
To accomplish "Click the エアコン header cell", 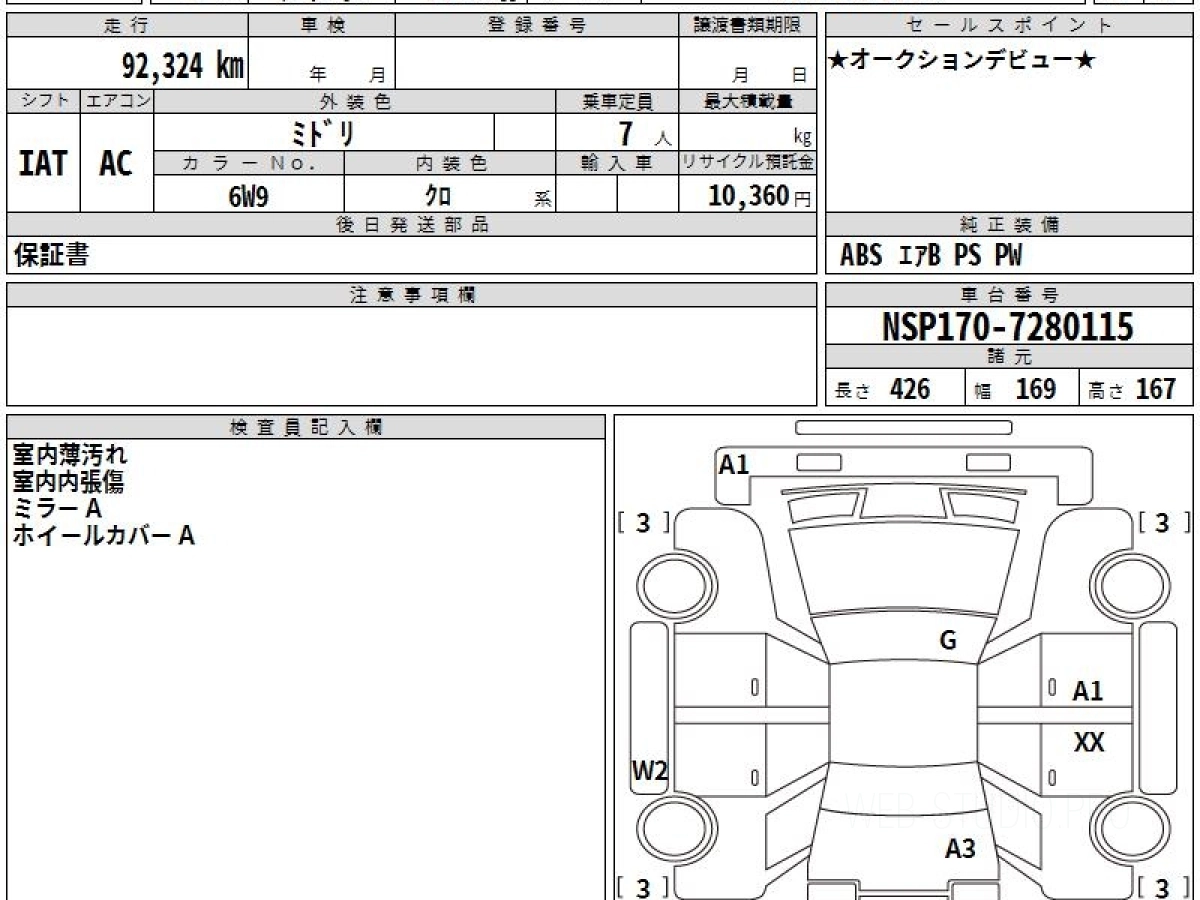I will click(x=117, y=101).
